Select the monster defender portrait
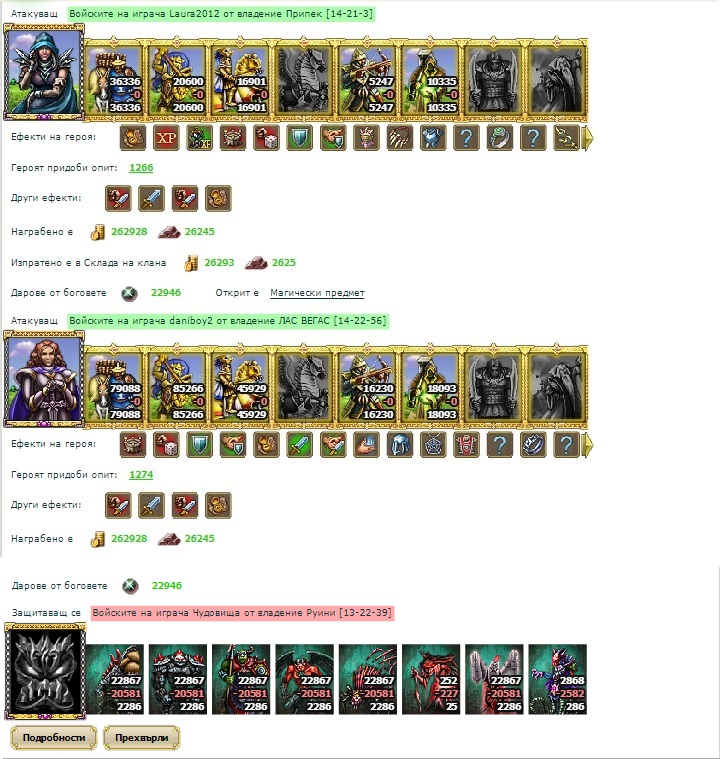 pyautogui.click(x=45, y=671)
